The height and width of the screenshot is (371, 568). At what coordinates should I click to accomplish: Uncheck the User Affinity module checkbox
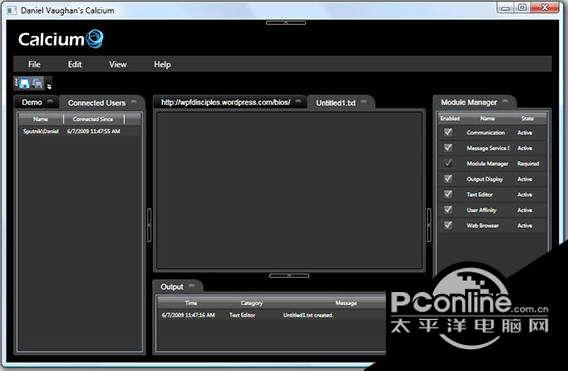point(448,209)
